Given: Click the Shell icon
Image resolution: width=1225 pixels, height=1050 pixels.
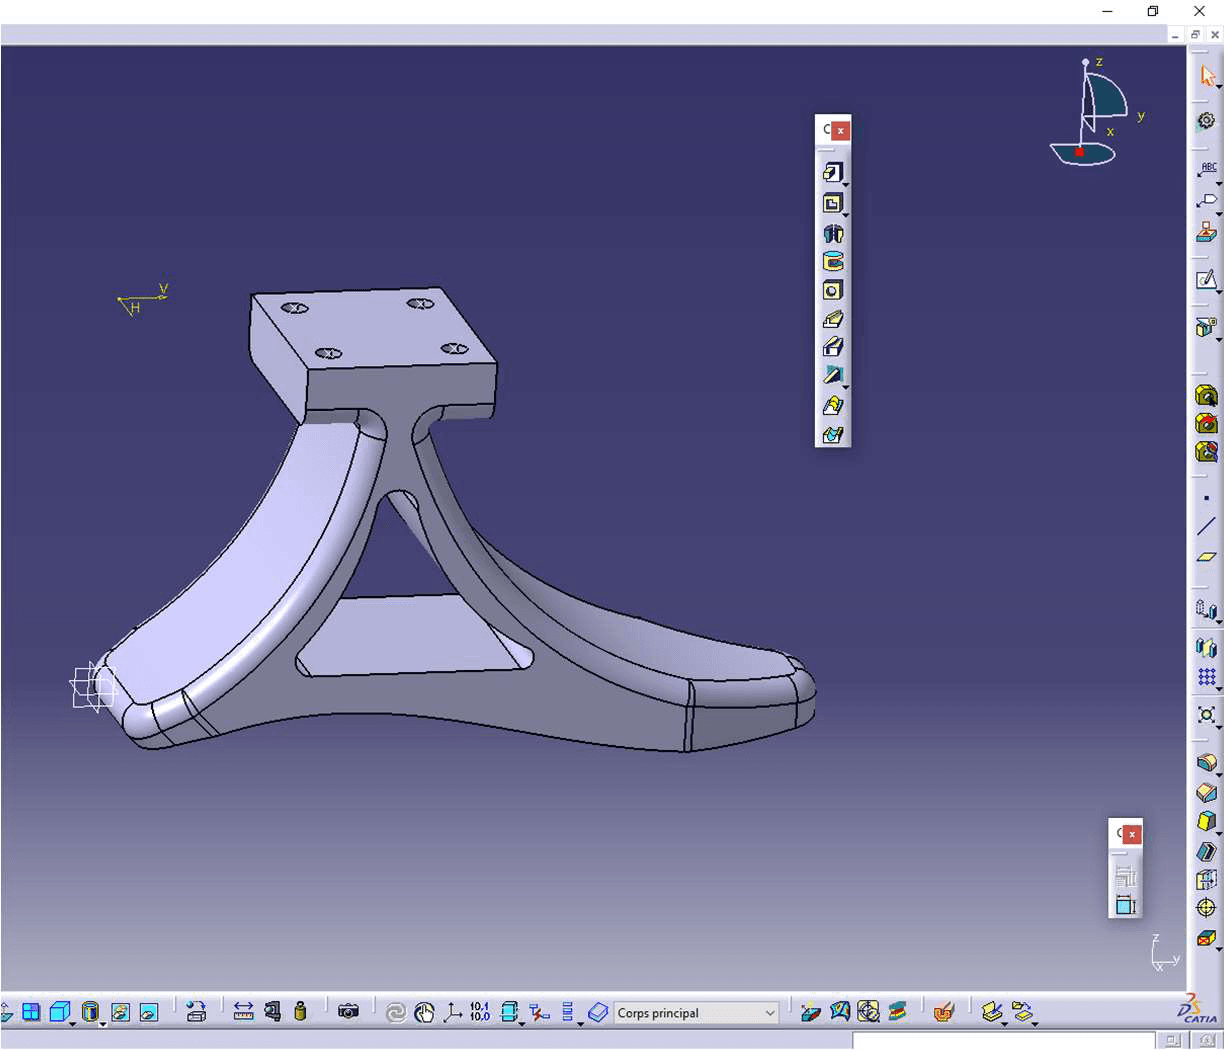Looking at the screenshot, I should pos(1206,851).
